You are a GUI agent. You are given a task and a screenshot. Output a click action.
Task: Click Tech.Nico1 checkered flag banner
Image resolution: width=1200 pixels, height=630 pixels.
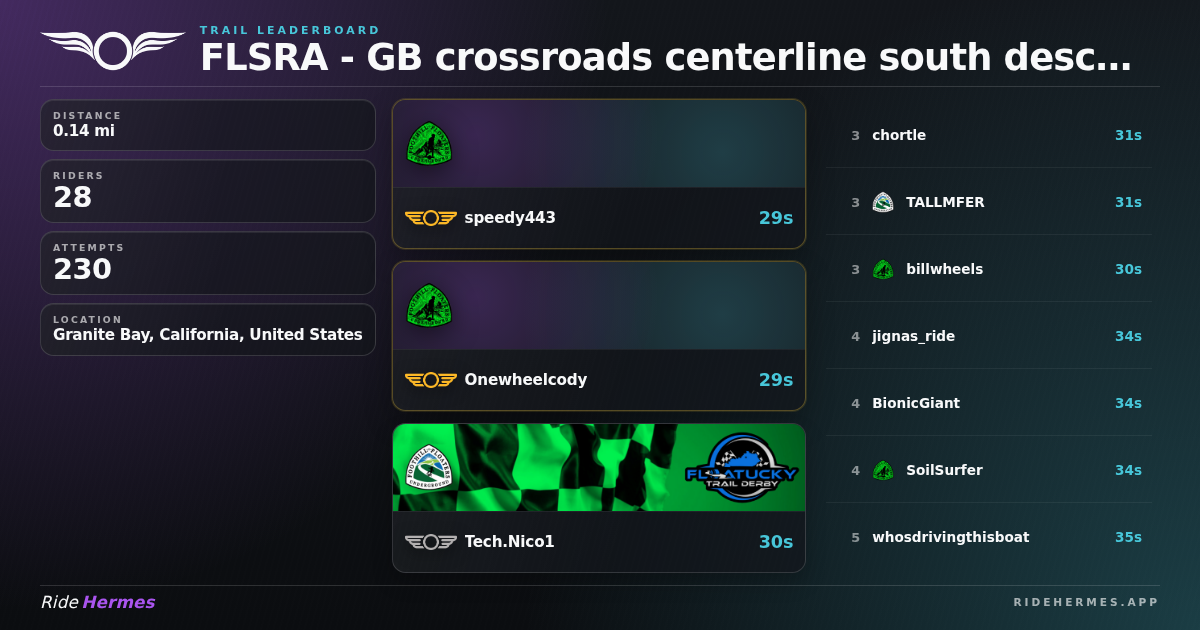pyautogui.click(x=599, y=468)
